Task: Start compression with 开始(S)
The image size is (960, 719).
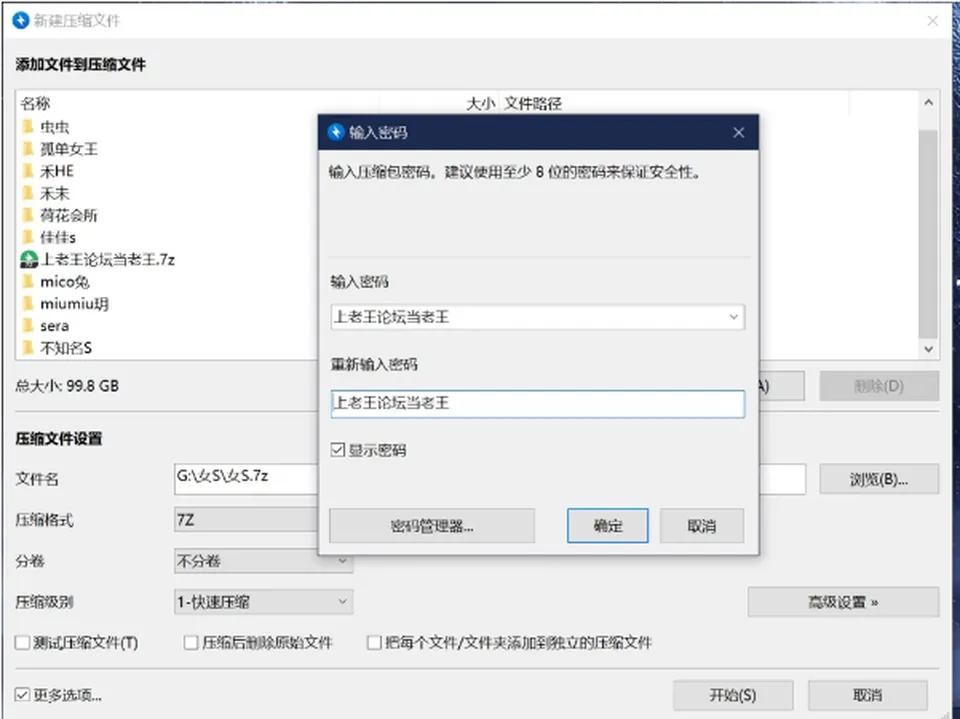Action: click(733, 695)
